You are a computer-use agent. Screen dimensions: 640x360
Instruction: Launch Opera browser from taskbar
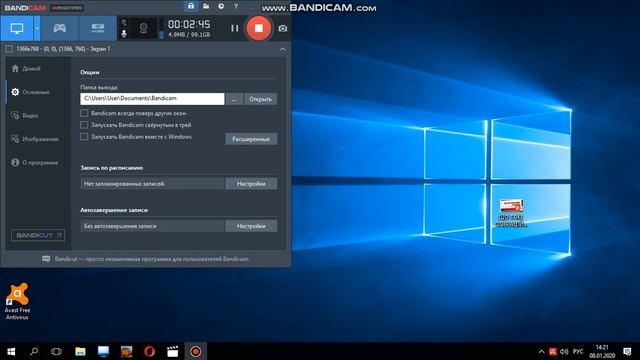pos(149,351)
